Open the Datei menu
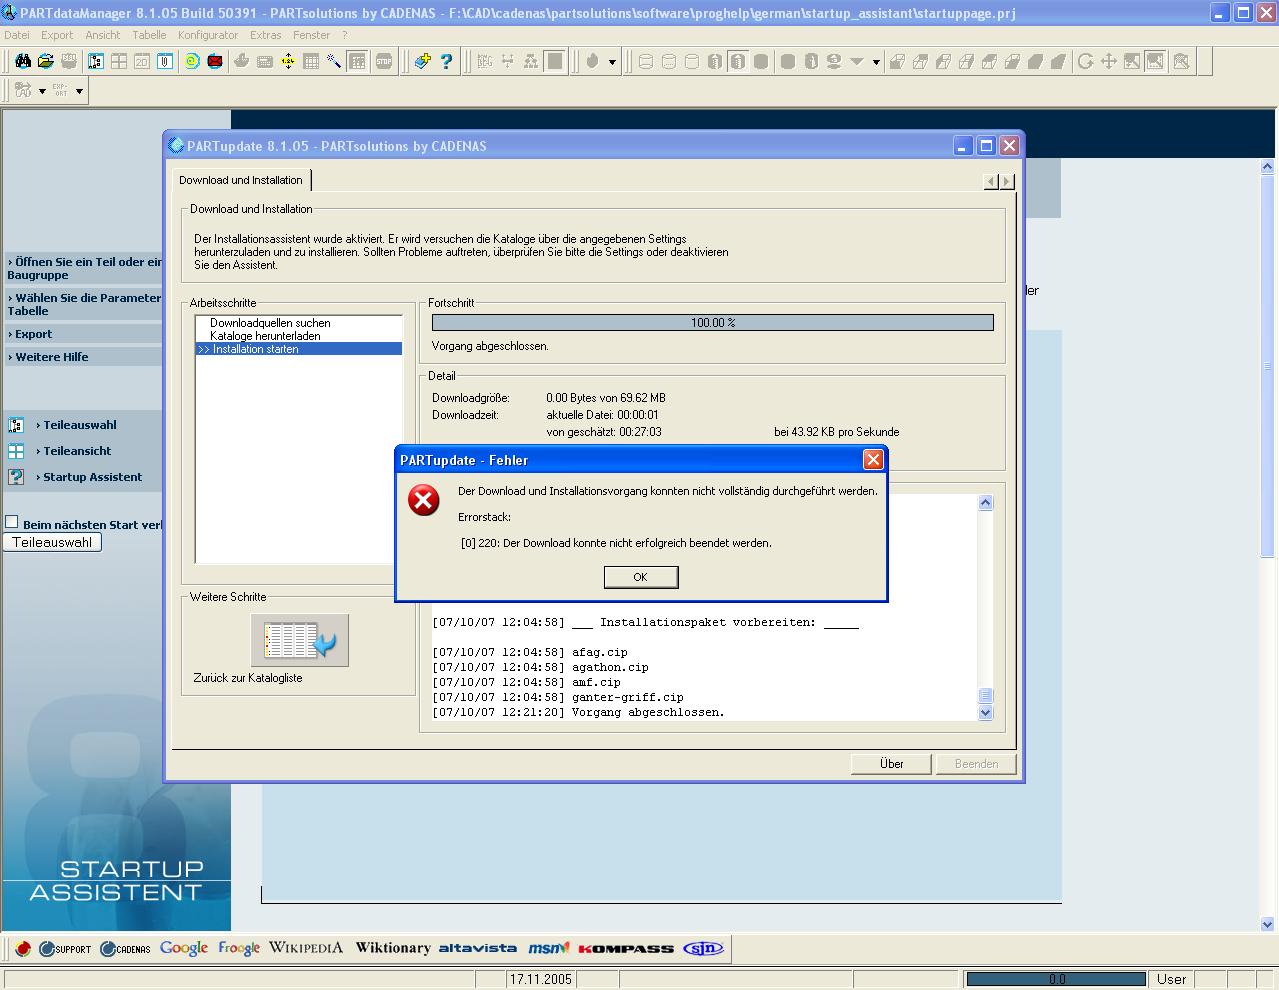This screenshot has height=990, width=1279. [x=17, y=35]
